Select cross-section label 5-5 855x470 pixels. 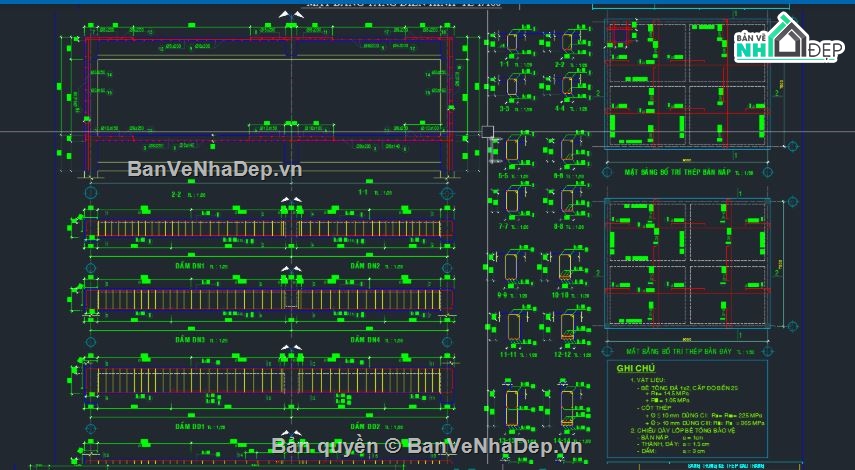click(x=503, y=176)
